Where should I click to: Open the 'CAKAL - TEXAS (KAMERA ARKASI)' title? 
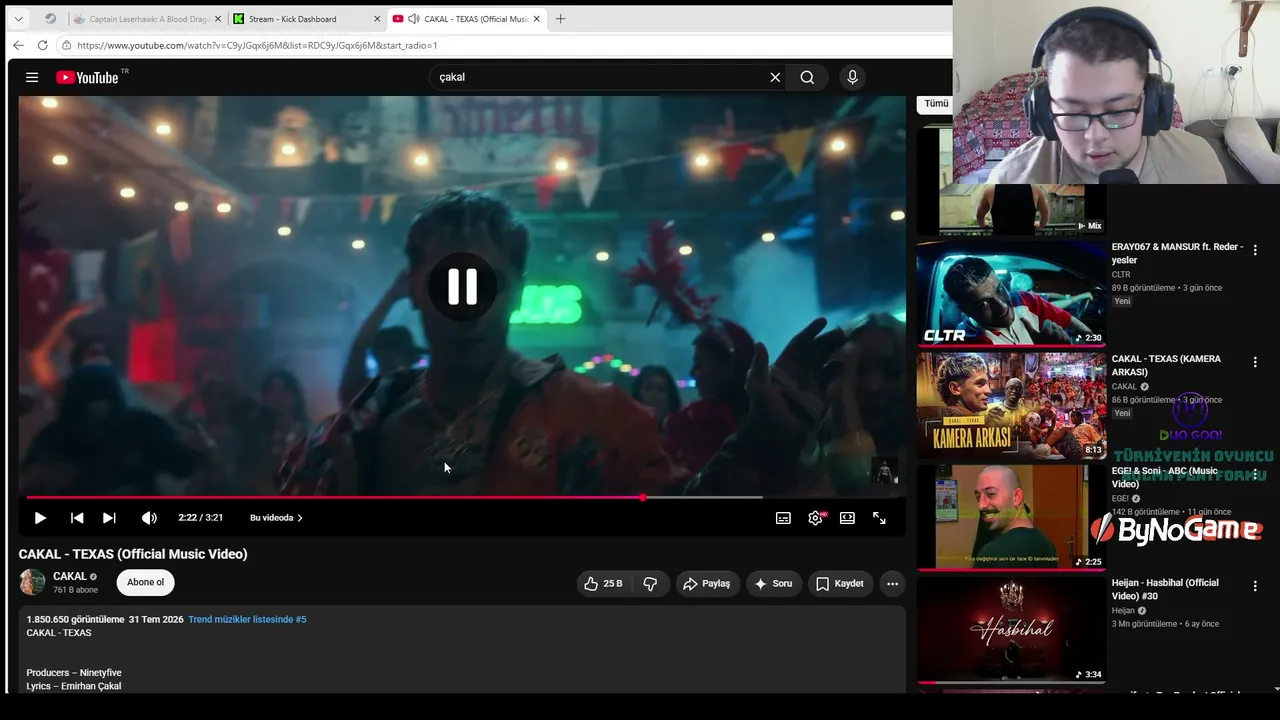coord(1166,365)
